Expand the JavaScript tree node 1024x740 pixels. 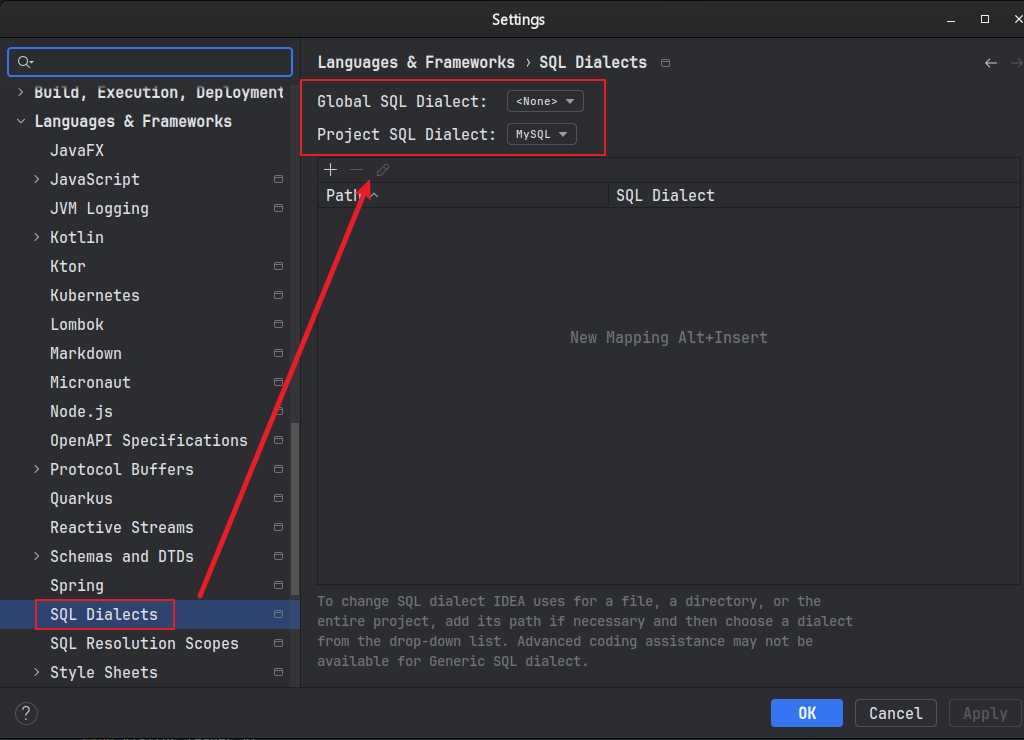coord(37,179)
